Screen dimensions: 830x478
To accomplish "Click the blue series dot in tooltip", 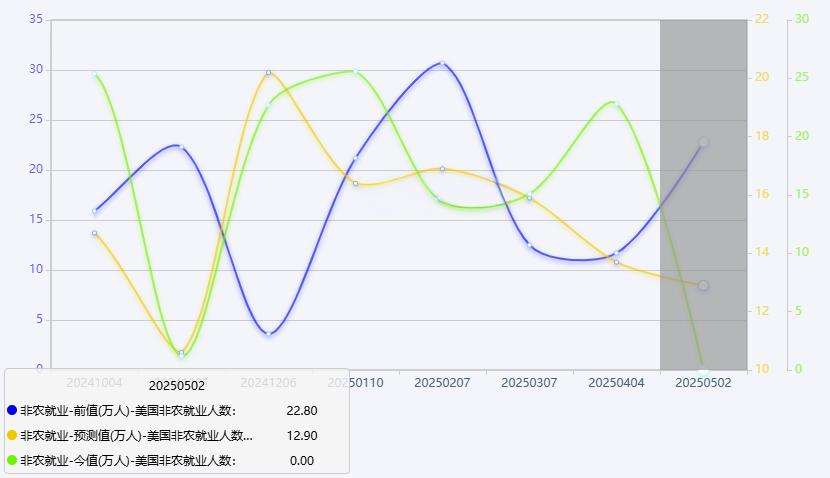I will pos(12,410).
